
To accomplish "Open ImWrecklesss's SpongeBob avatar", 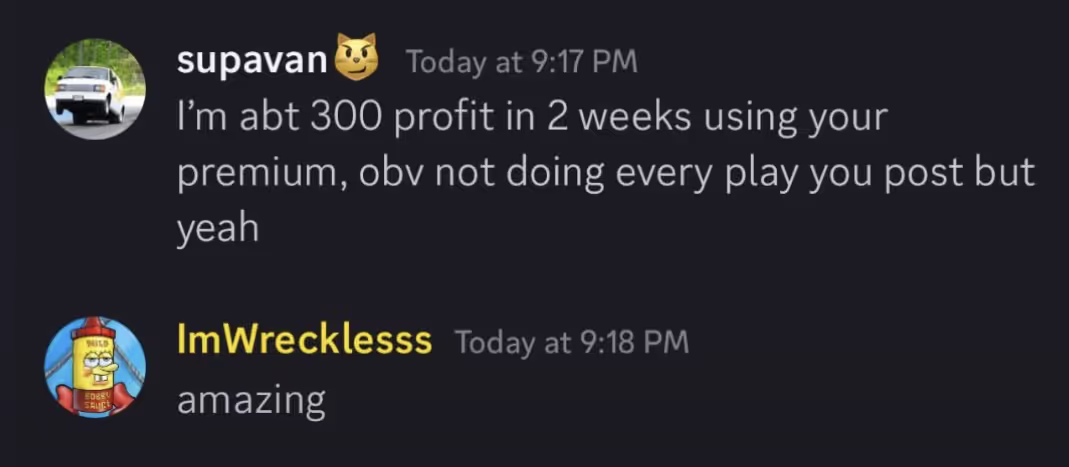I will (x=95, y=366).
